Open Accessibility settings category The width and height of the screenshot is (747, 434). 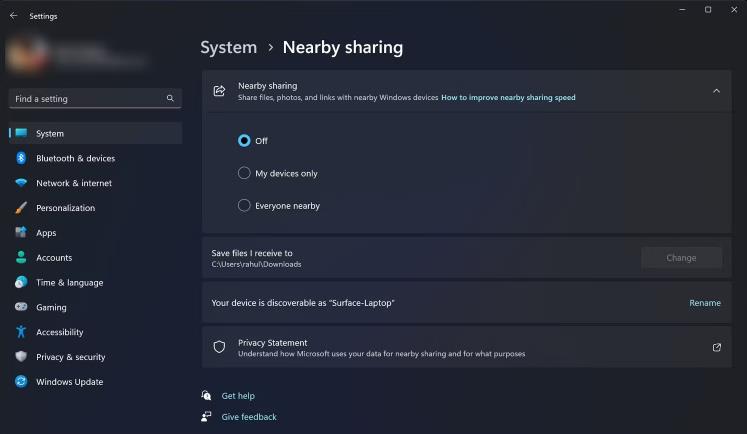click(x=95, y=332)
